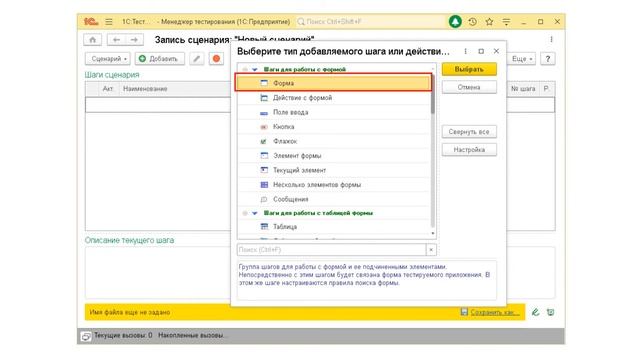Click the green icon beside the pen
Screen dimensions: 640x360
pos(551,312)
